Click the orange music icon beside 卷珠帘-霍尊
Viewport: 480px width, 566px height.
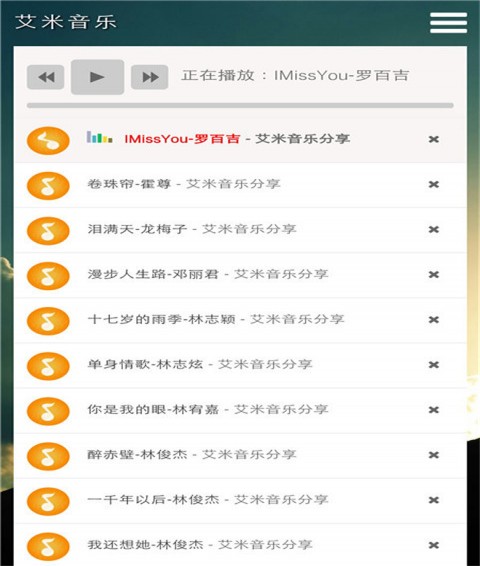pos(48,186)
